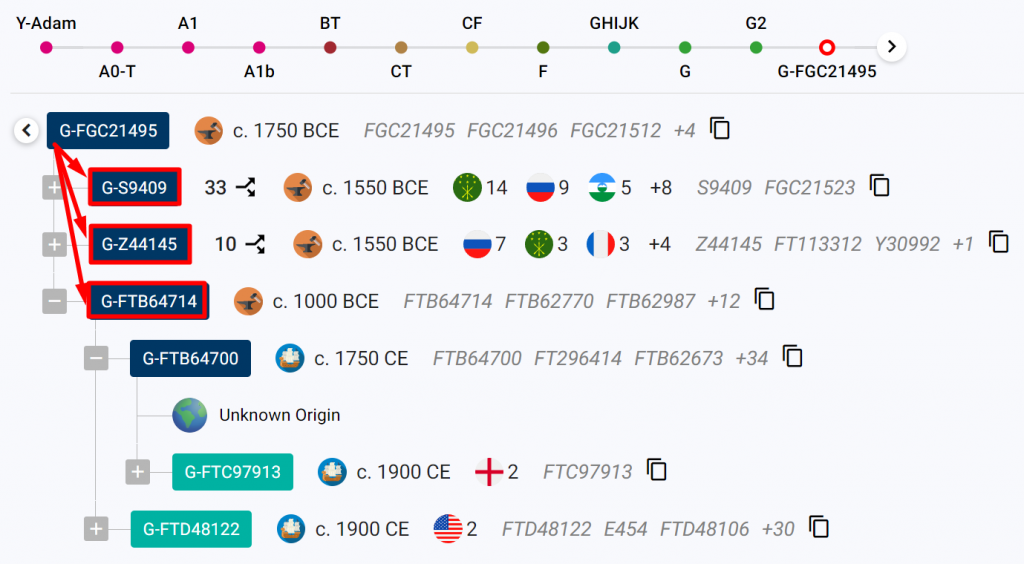The image size is (1024, 564).
Task: Copy G-FTB64700 variant list
Action: 793,357
